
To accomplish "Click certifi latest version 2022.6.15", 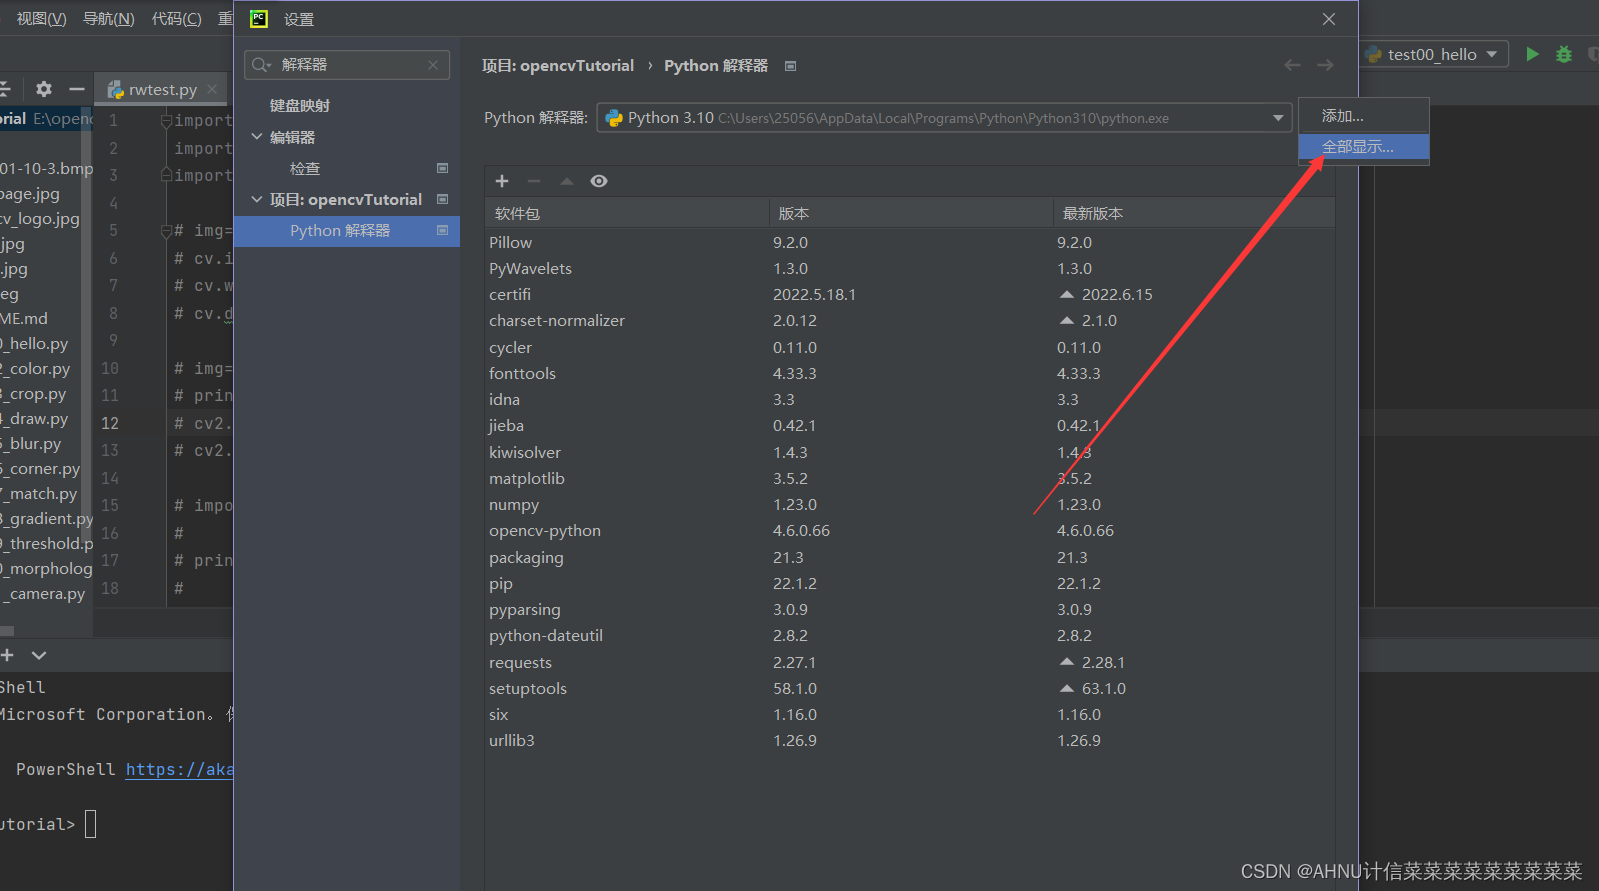I will (1117, 294).
